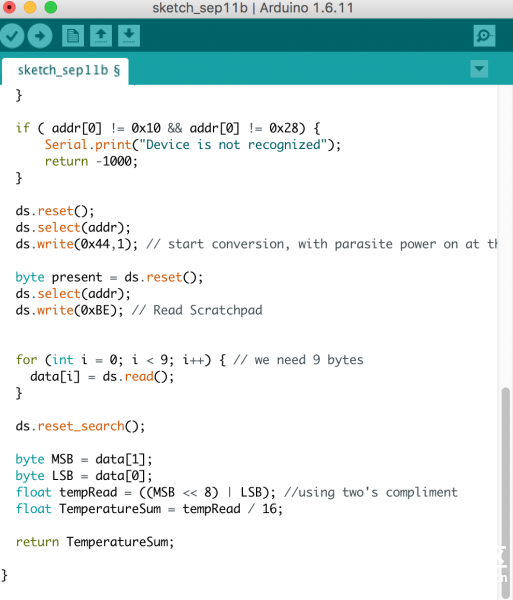Click on 'return TemperatureSum;' statement
513x600 pixels.
[x=95, y=542]
